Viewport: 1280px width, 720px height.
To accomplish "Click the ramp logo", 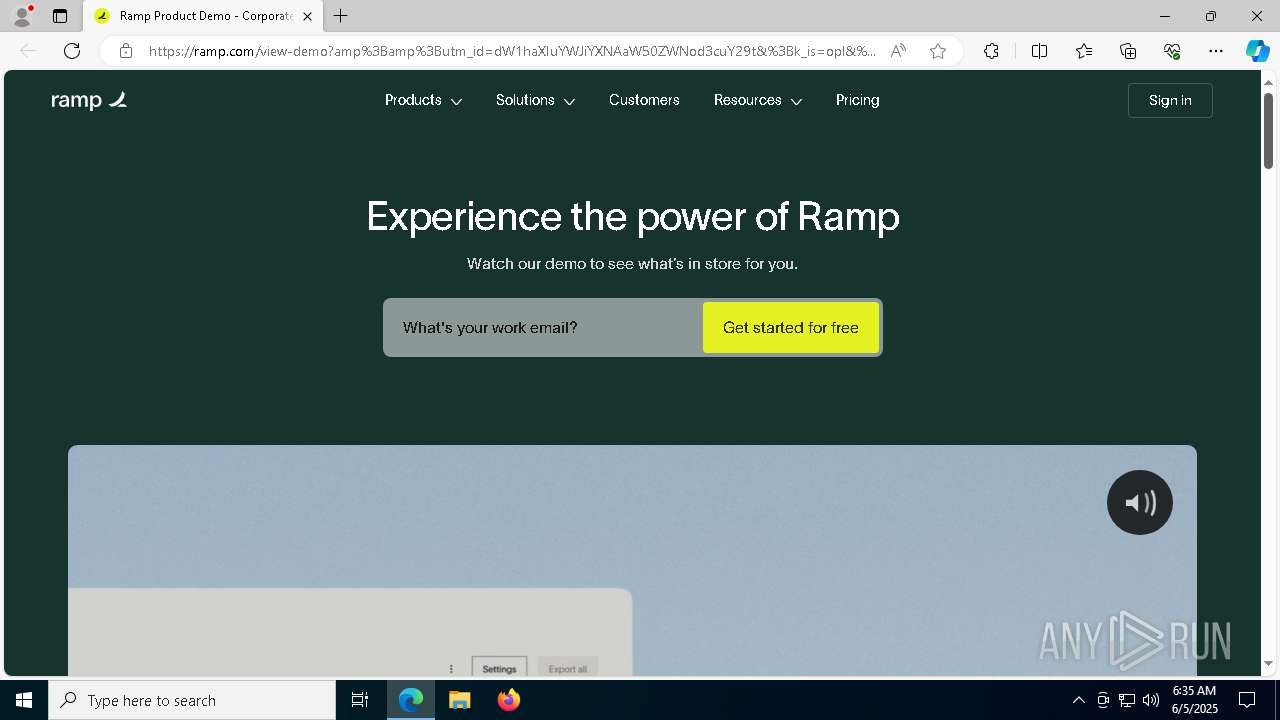I will (x=89, y=100).
